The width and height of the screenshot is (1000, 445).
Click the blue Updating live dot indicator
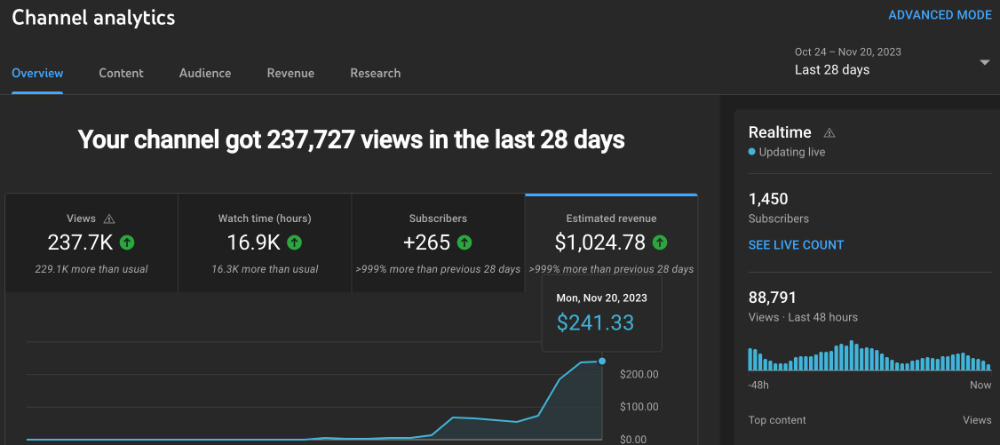click(752, 152)
